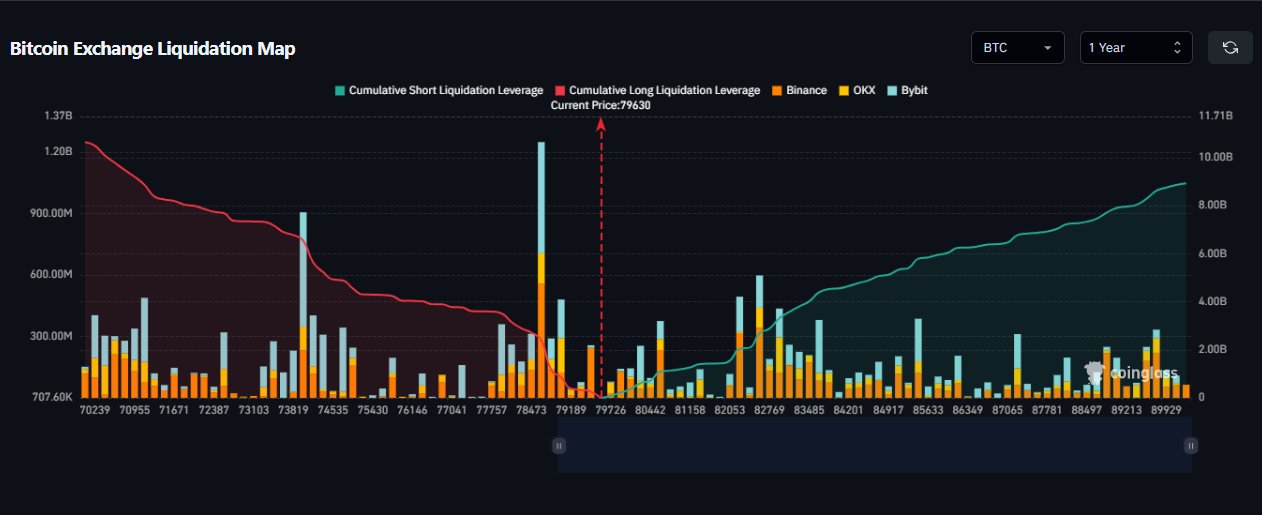Open the 1 Year timeframe selector

[x=1136, y=47]
